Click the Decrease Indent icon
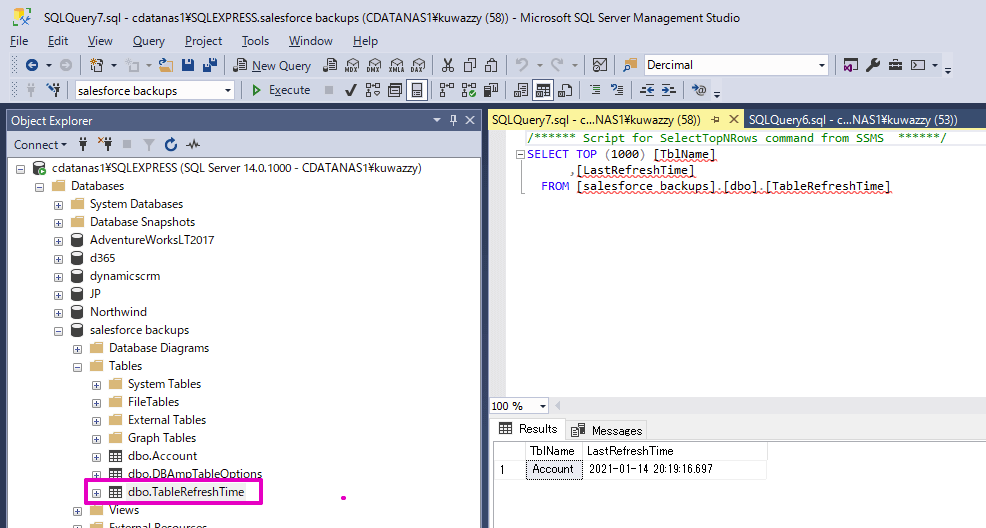The width and height of the screenshot is (986, 528). pyautogui.click(x=647, y=90)
